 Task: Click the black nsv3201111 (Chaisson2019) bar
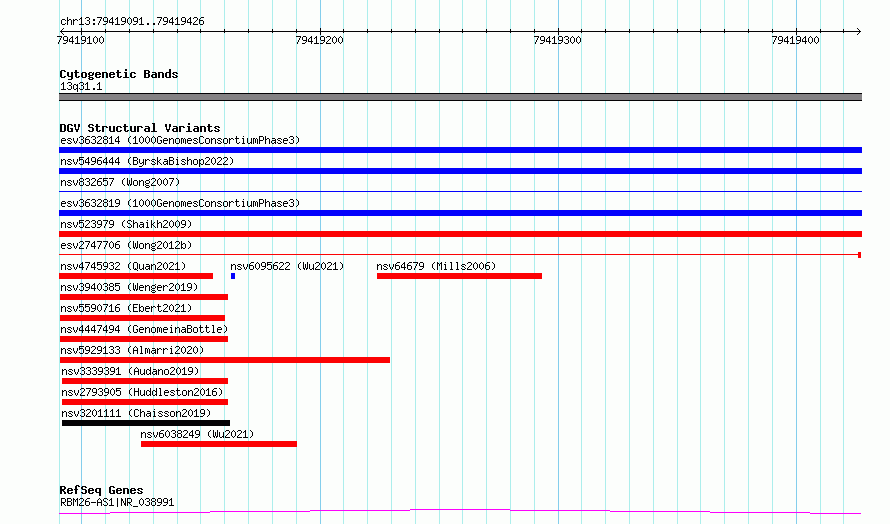[x=146, y=423]
